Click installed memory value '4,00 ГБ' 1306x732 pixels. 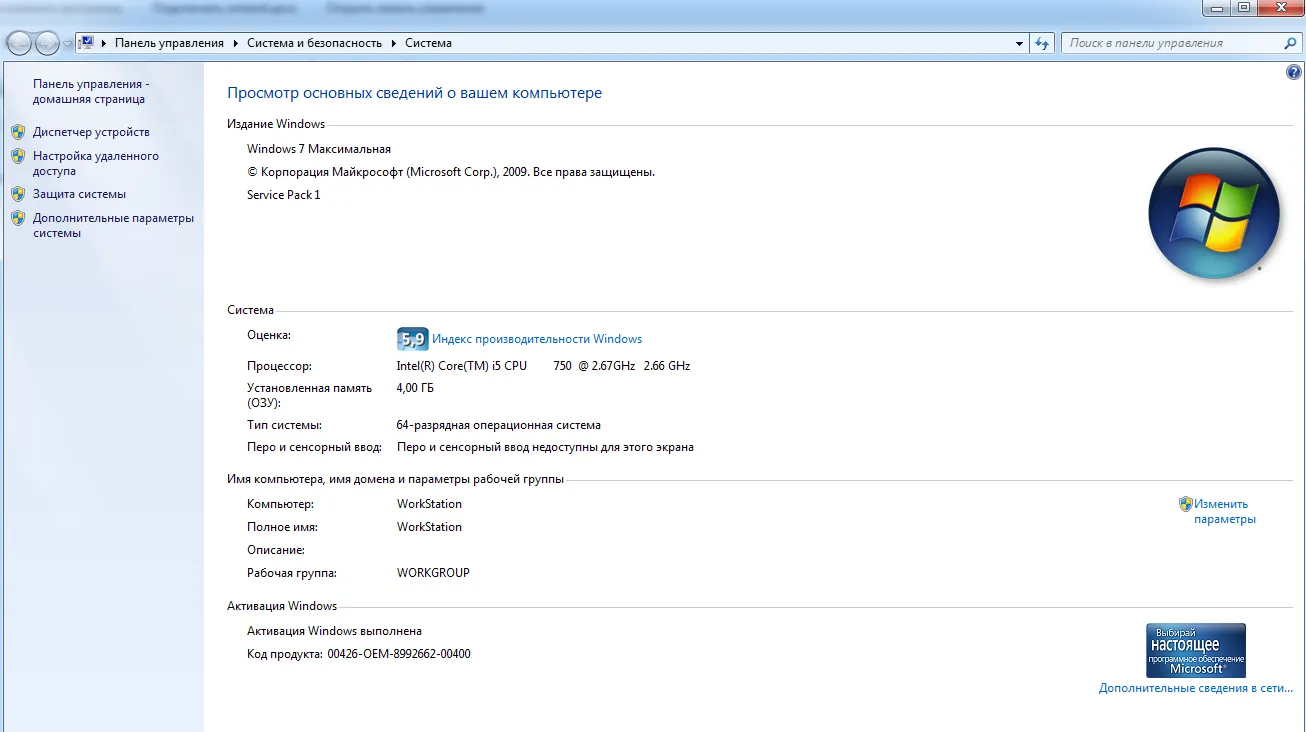[x=415, y=388]
